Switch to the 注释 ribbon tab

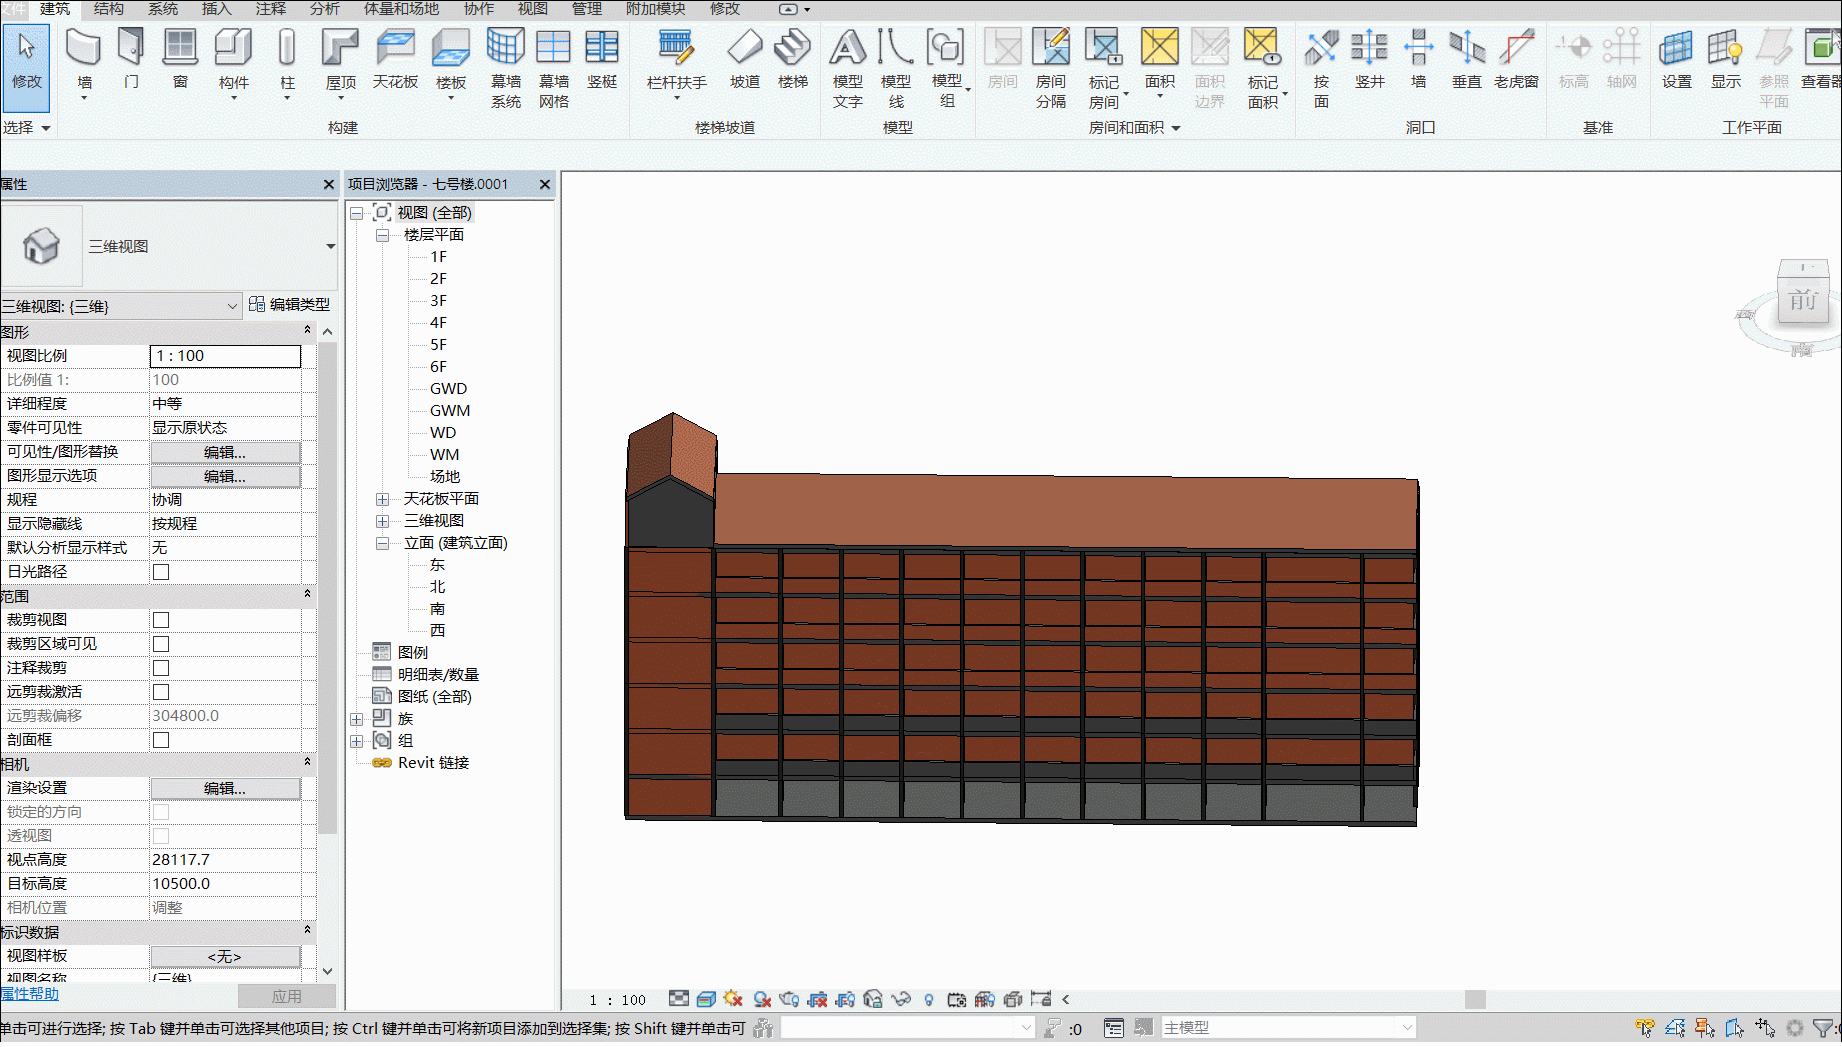tap(271, 9)
